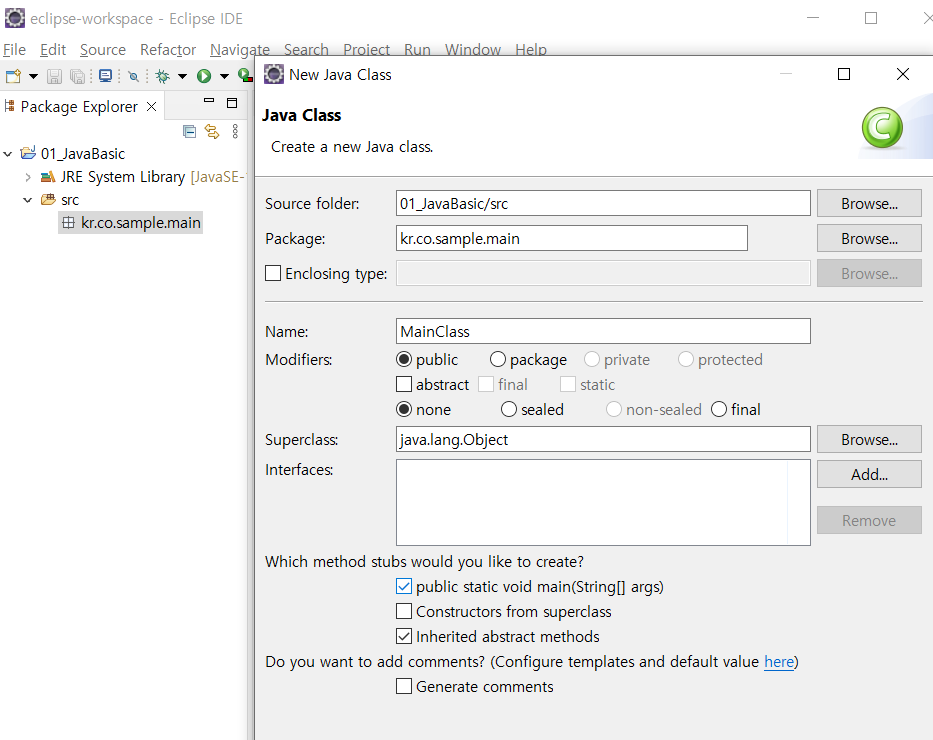Click the Coverage run icon in toolbar

click(x=245, y=76)
